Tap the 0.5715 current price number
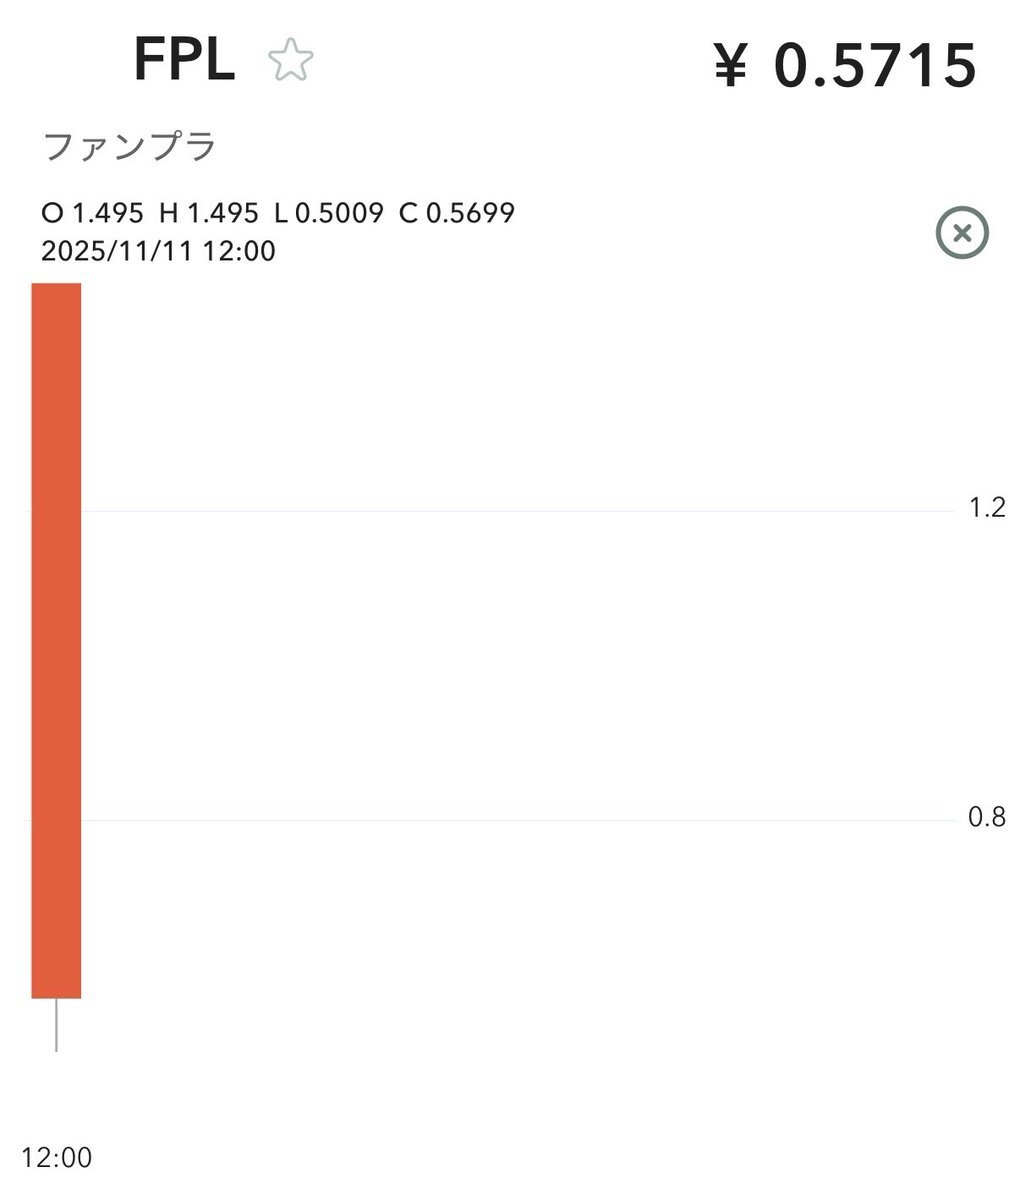 [875, 66]
